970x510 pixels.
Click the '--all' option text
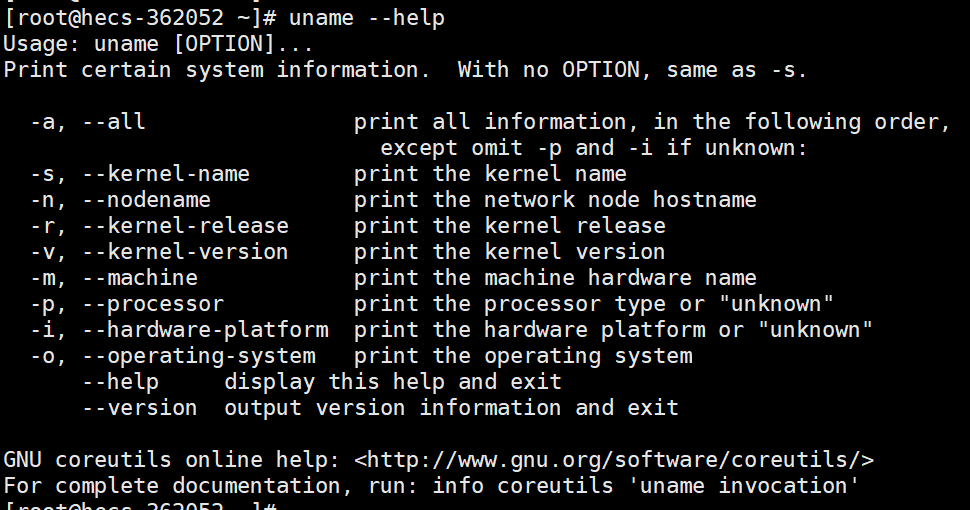coord(113,122)
